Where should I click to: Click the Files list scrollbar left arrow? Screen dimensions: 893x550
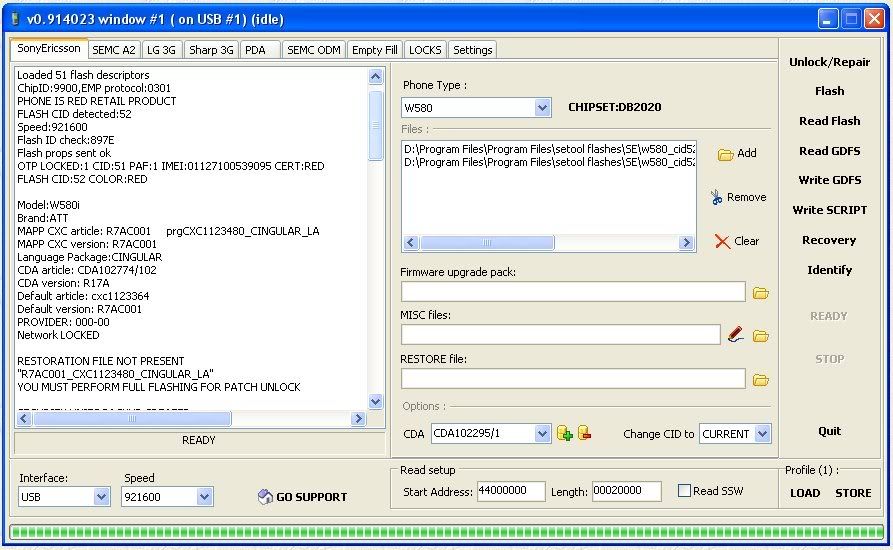click(411, 243)
